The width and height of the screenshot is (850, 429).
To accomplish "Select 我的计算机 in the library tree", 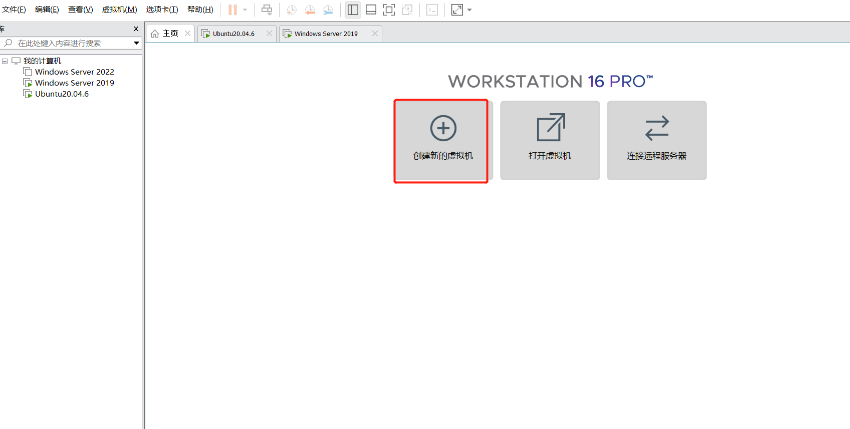I will click(x=42, y=61).
